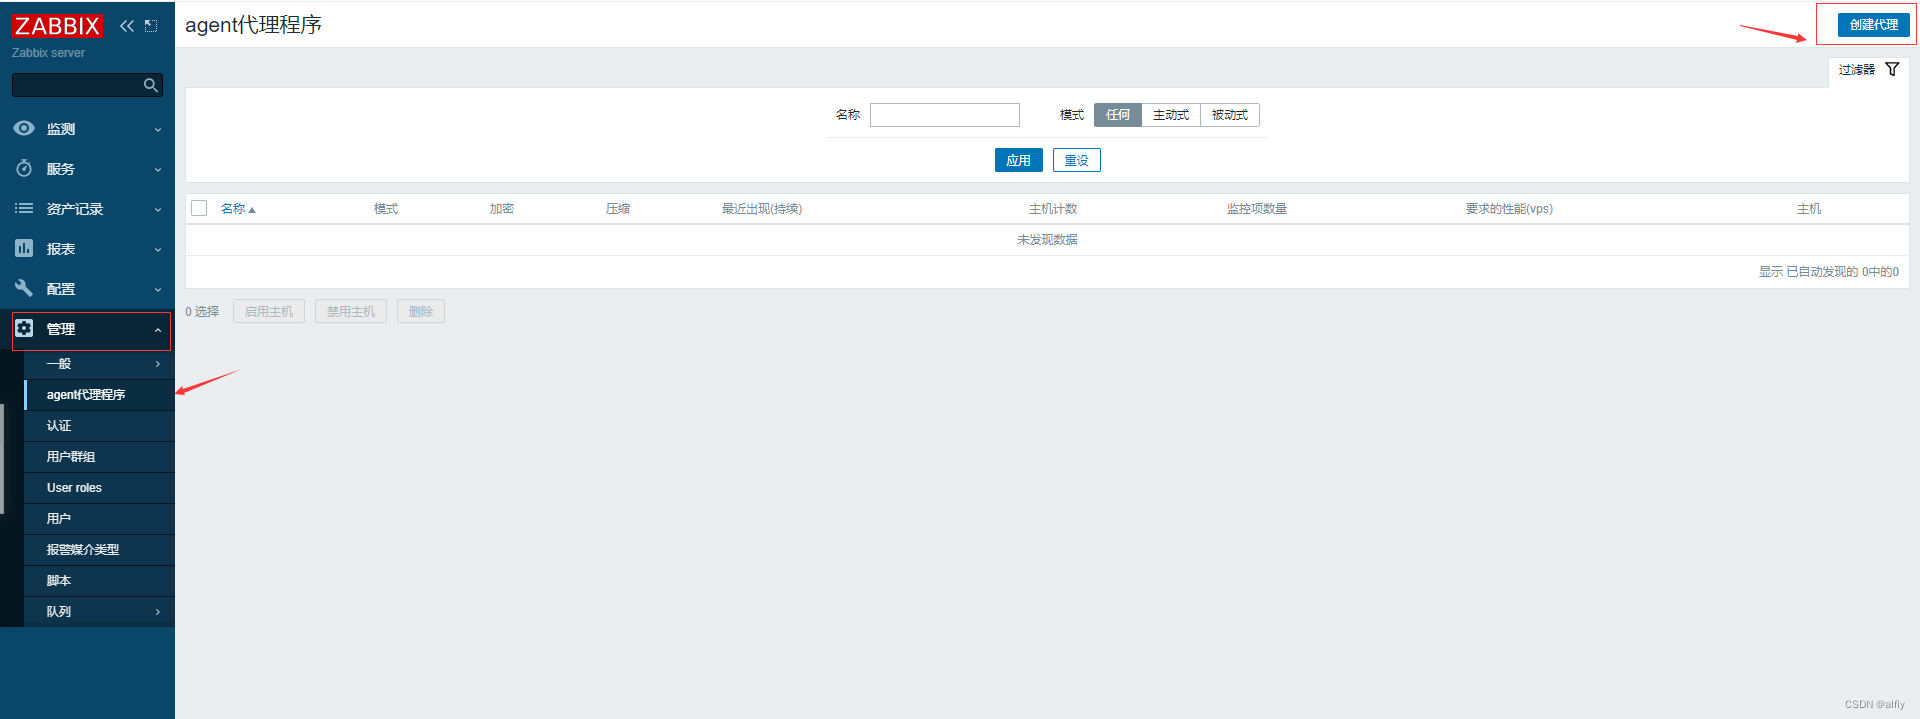Focus the 名称 filter input field
The width and height of the screenshot is (1920, 719).
[945, 115]
